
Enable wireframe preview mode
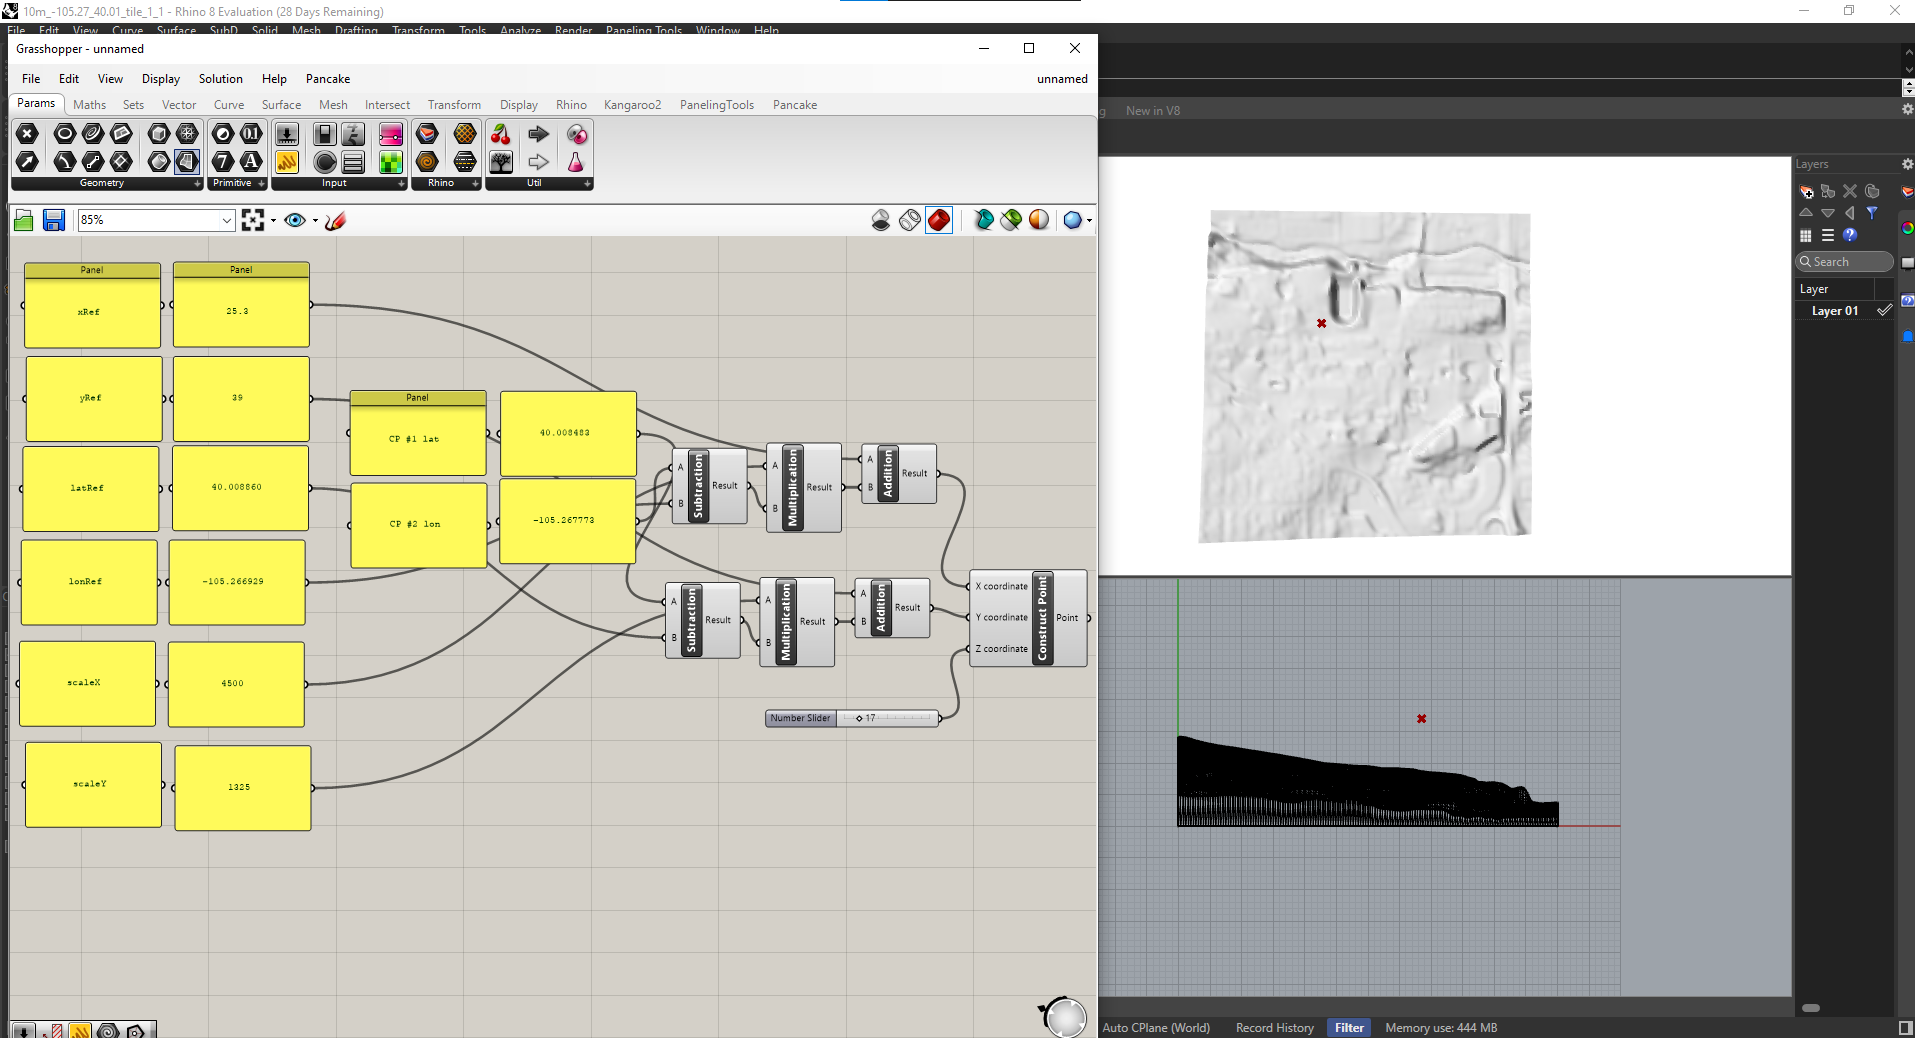point(910,220)
